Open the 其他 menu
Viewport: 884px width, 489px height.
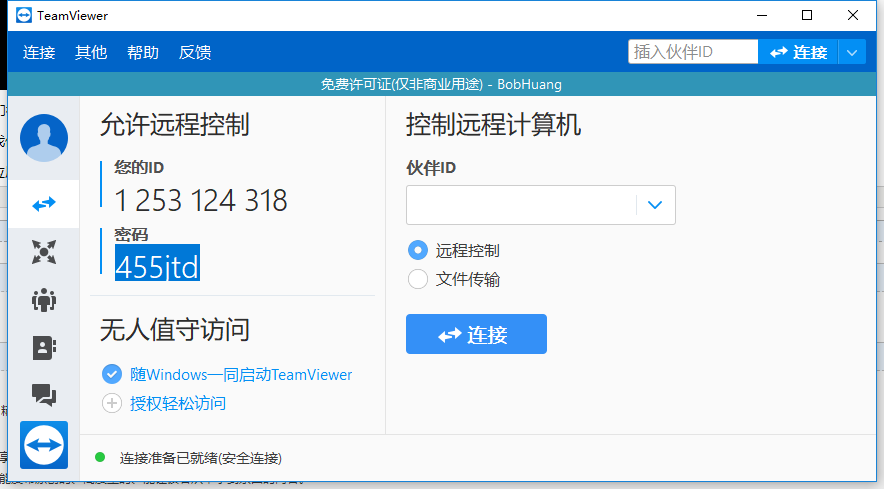[x=91, y=52]
